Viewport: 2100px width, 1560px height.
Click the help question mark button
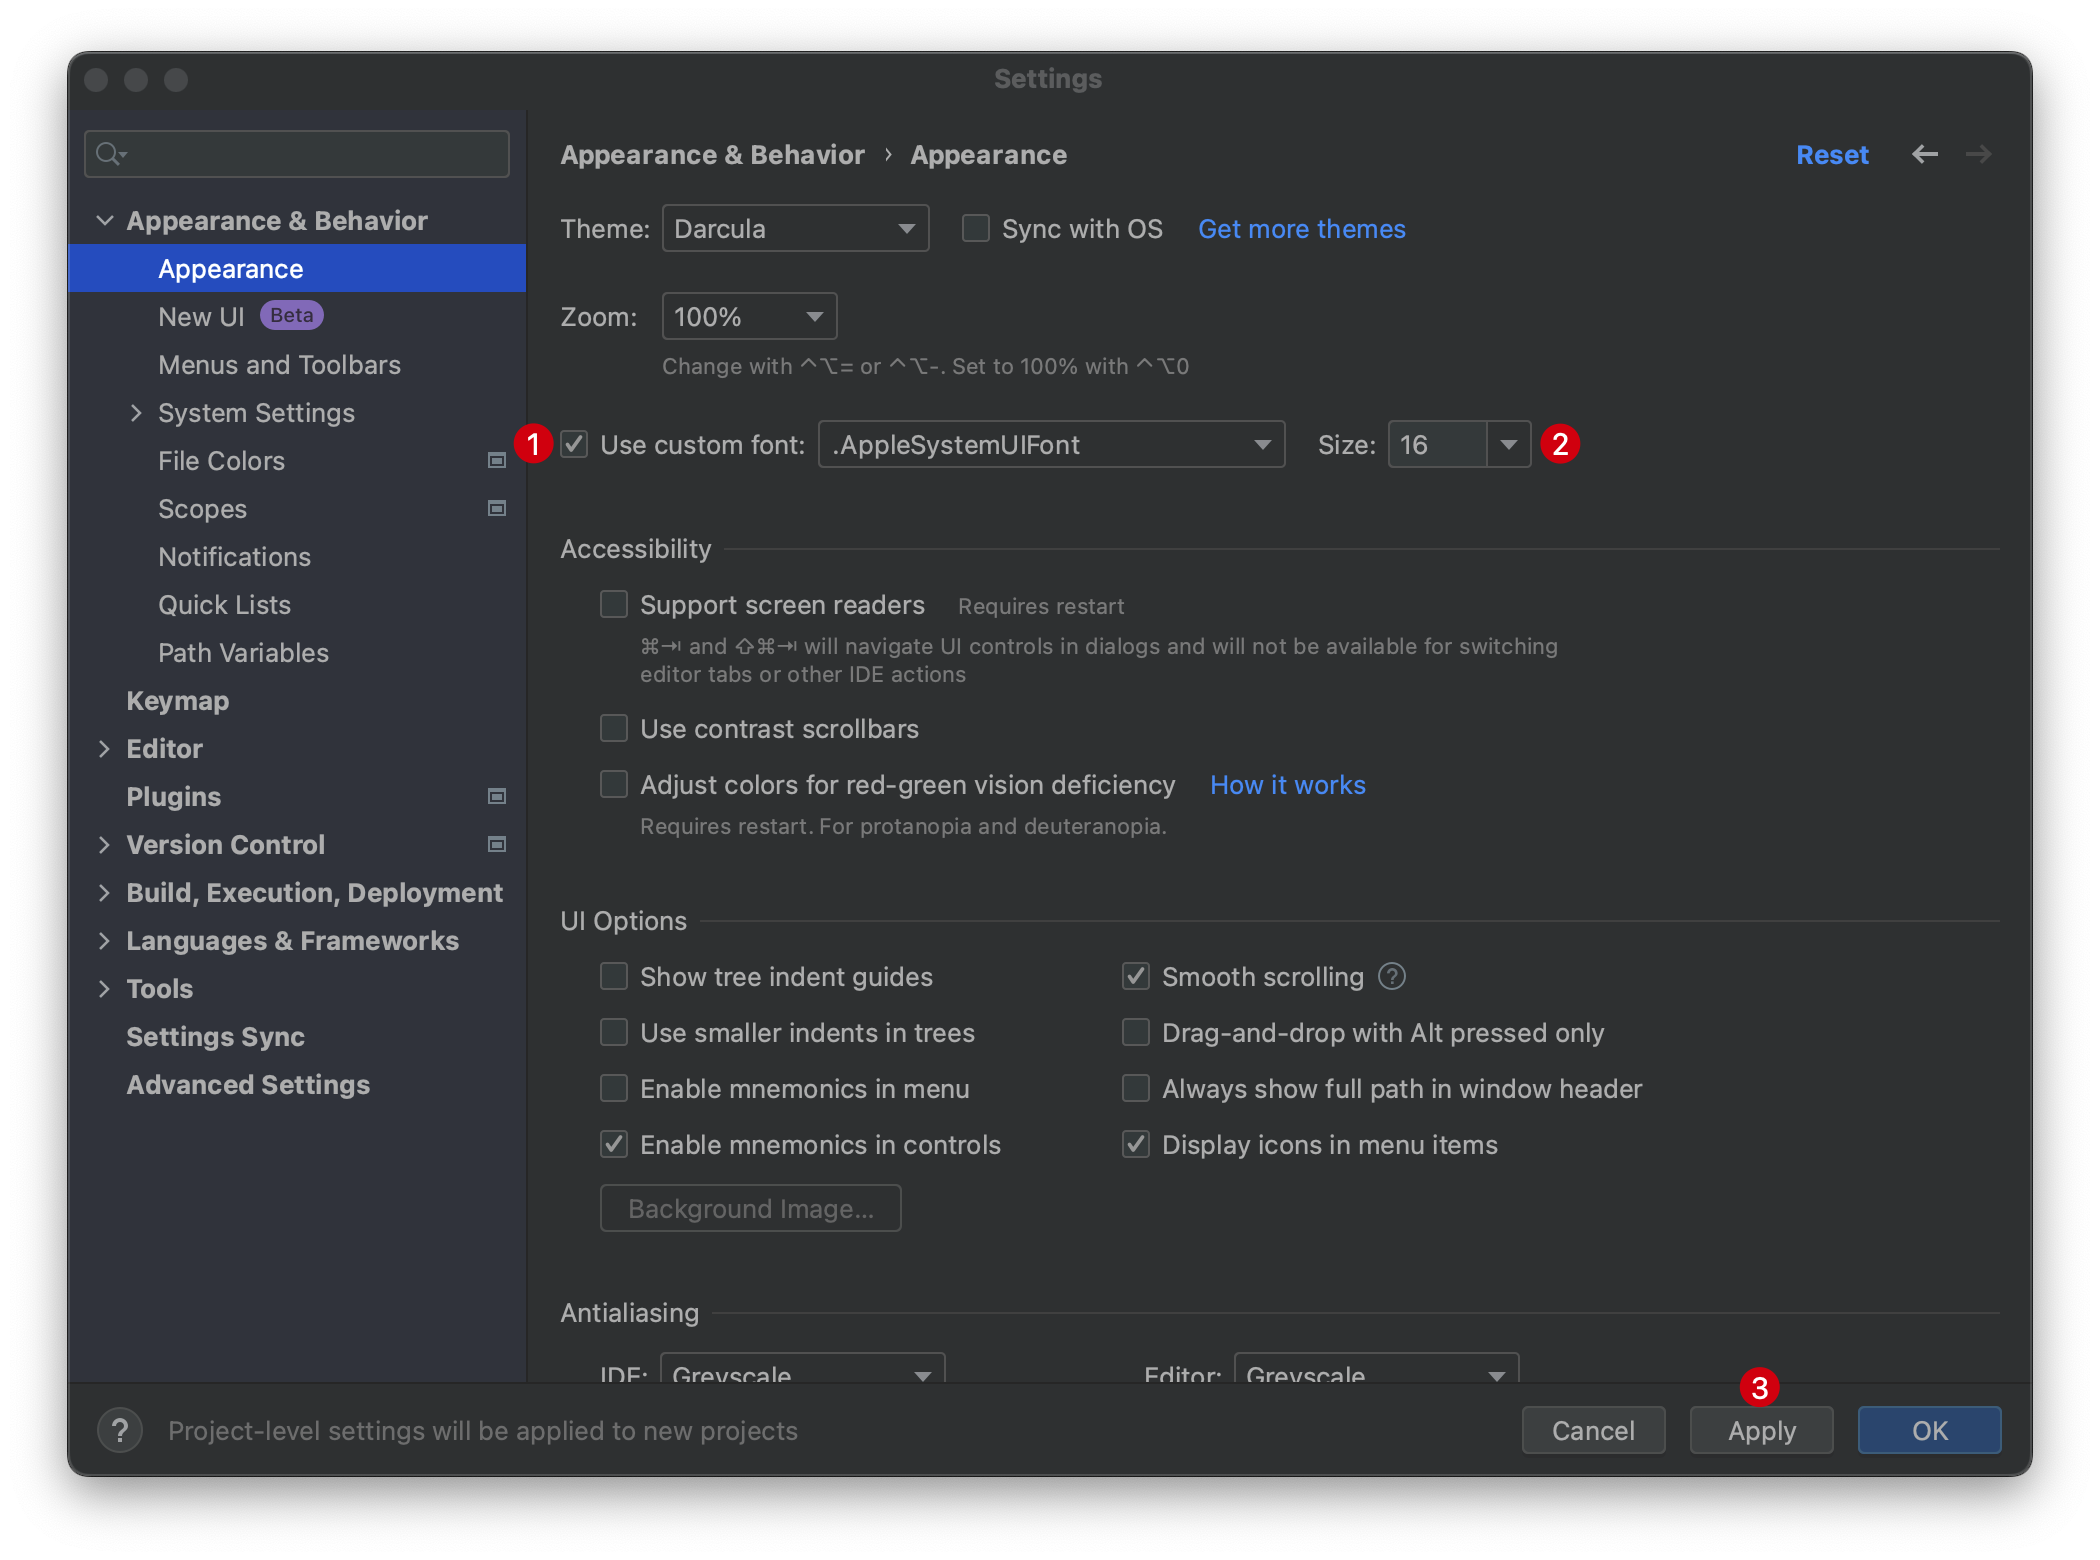point(120,1431)
